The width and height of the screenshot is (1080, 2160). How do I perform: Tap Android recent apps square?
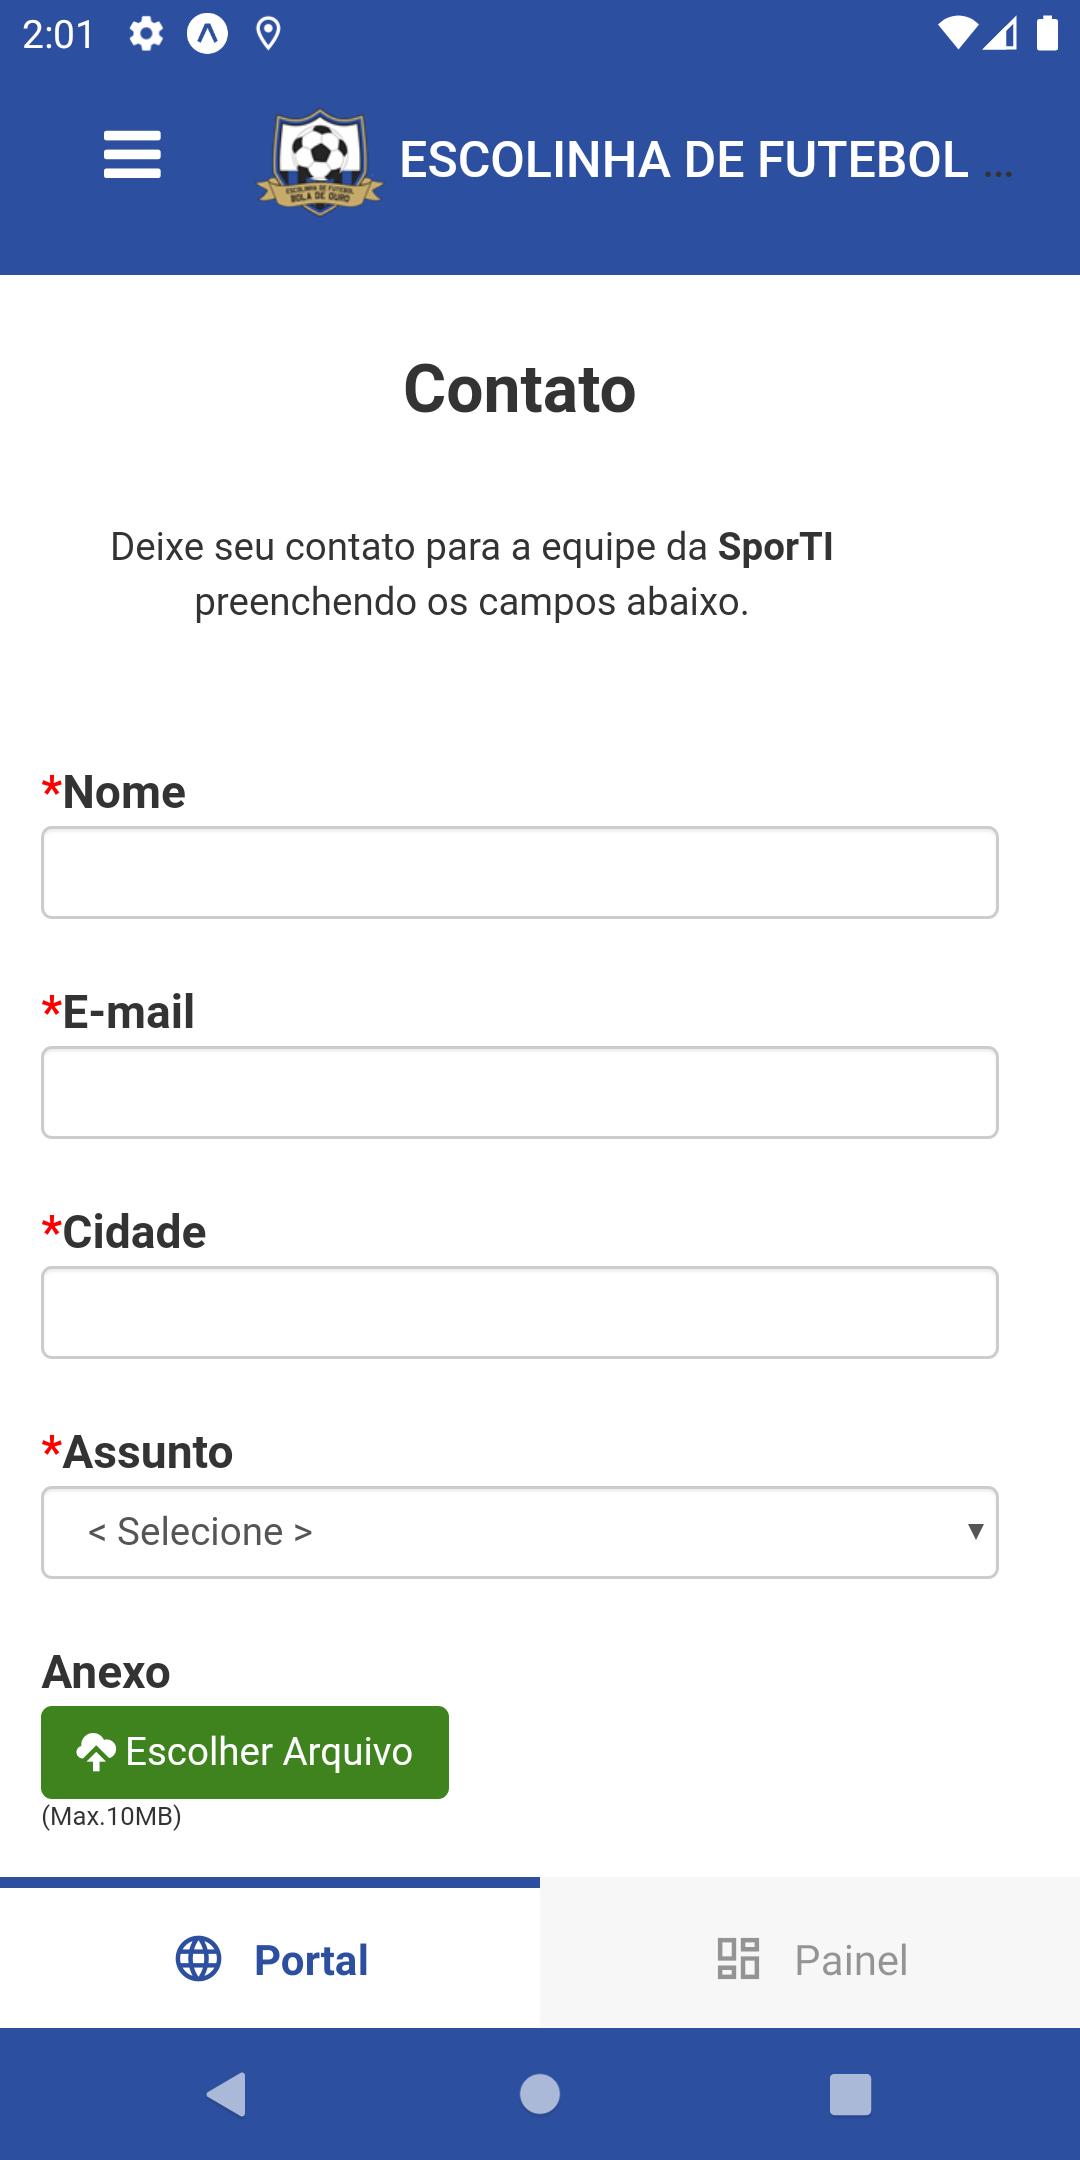(x=851, y=2094)
